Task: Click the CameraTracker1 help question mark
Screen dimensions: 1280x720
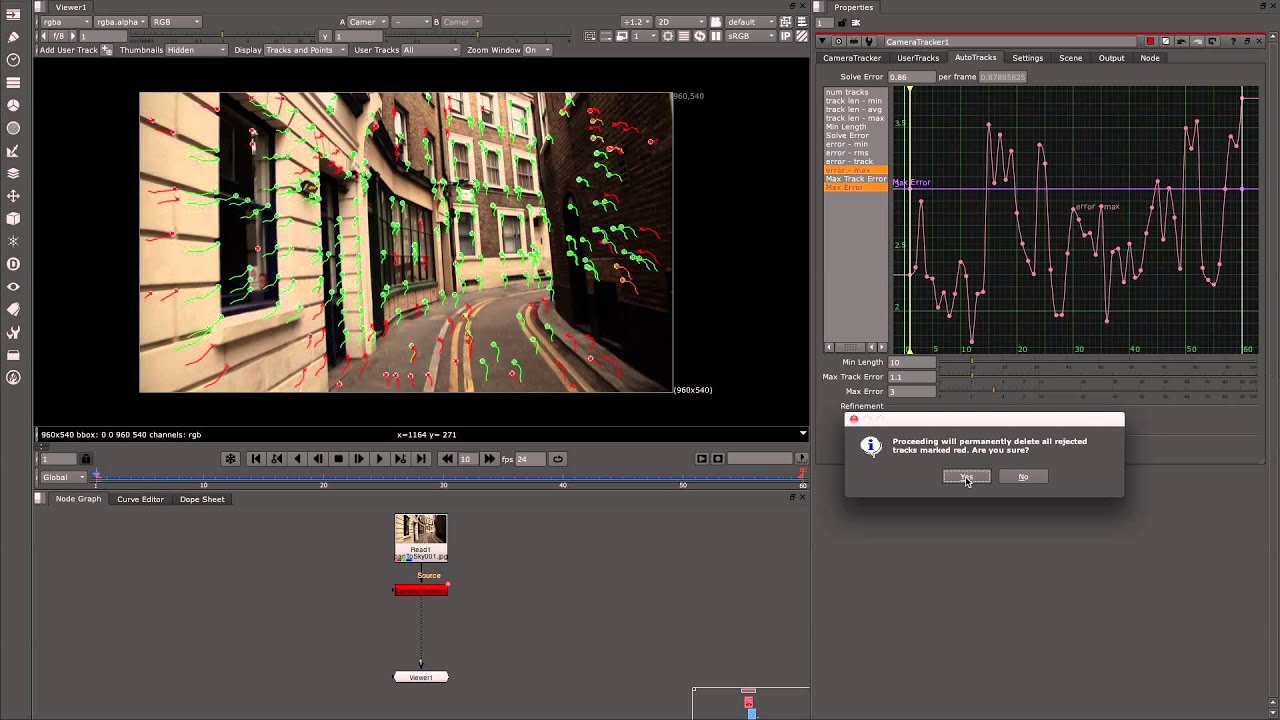Action: (1233, 42)
